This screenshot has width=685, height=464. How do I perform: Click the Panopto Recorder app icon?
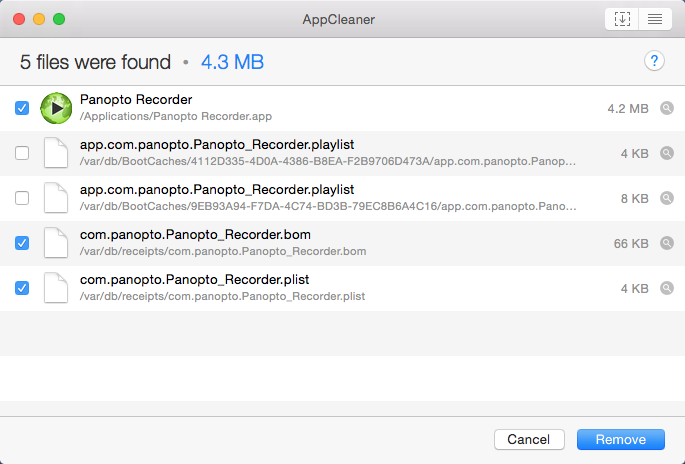click(55, 107)
